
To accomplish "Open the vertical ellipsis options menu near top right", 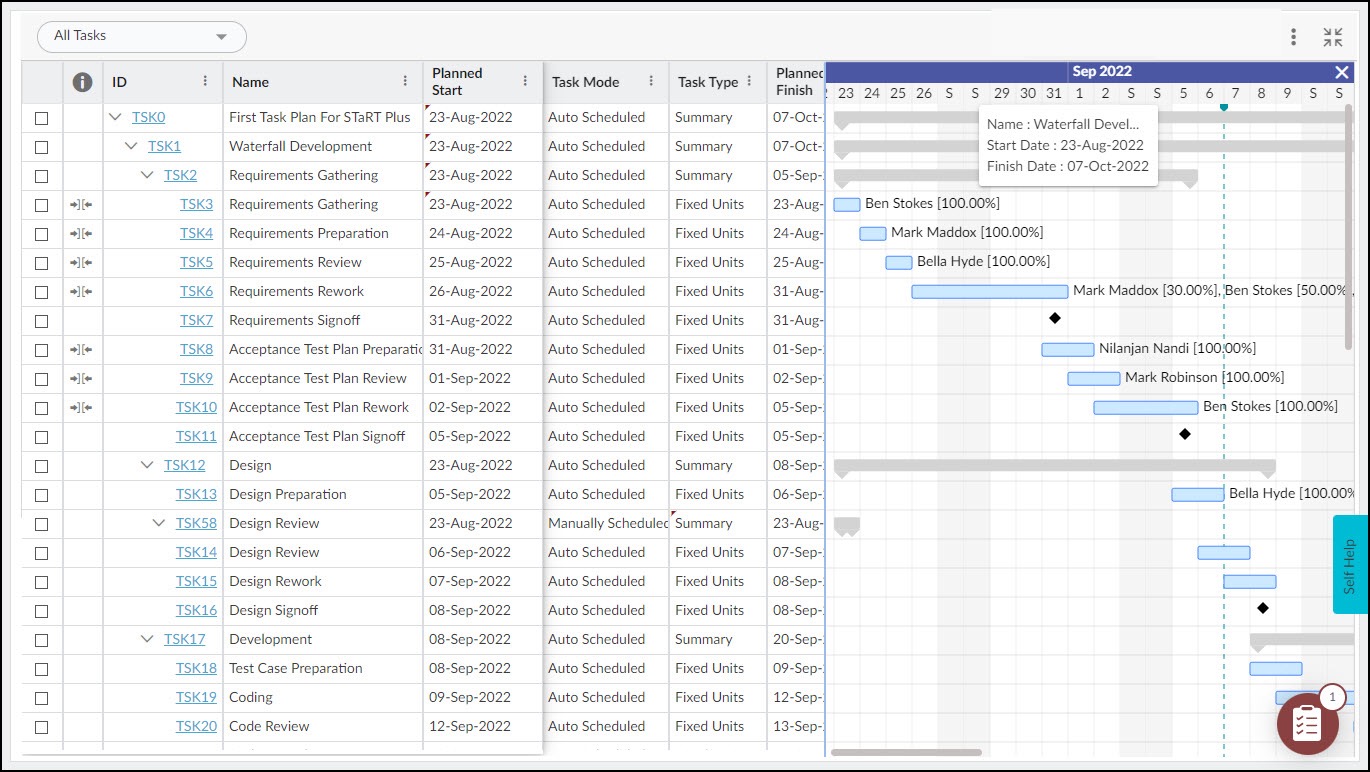I will click(1292, 36).
